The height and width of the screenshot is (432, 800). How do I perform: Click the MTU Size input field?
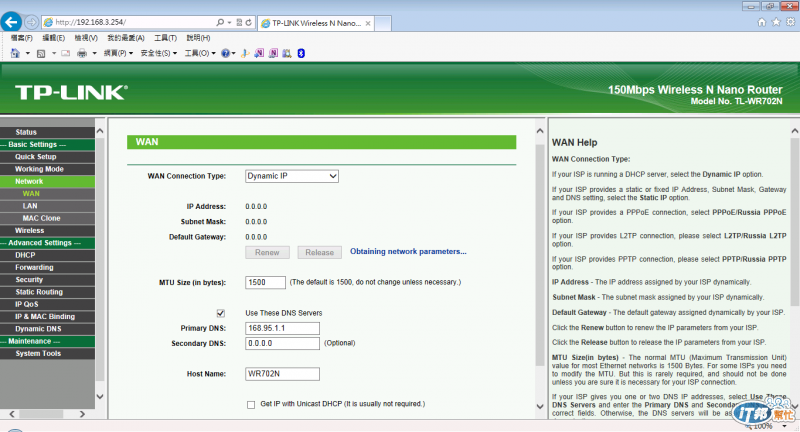265,283
